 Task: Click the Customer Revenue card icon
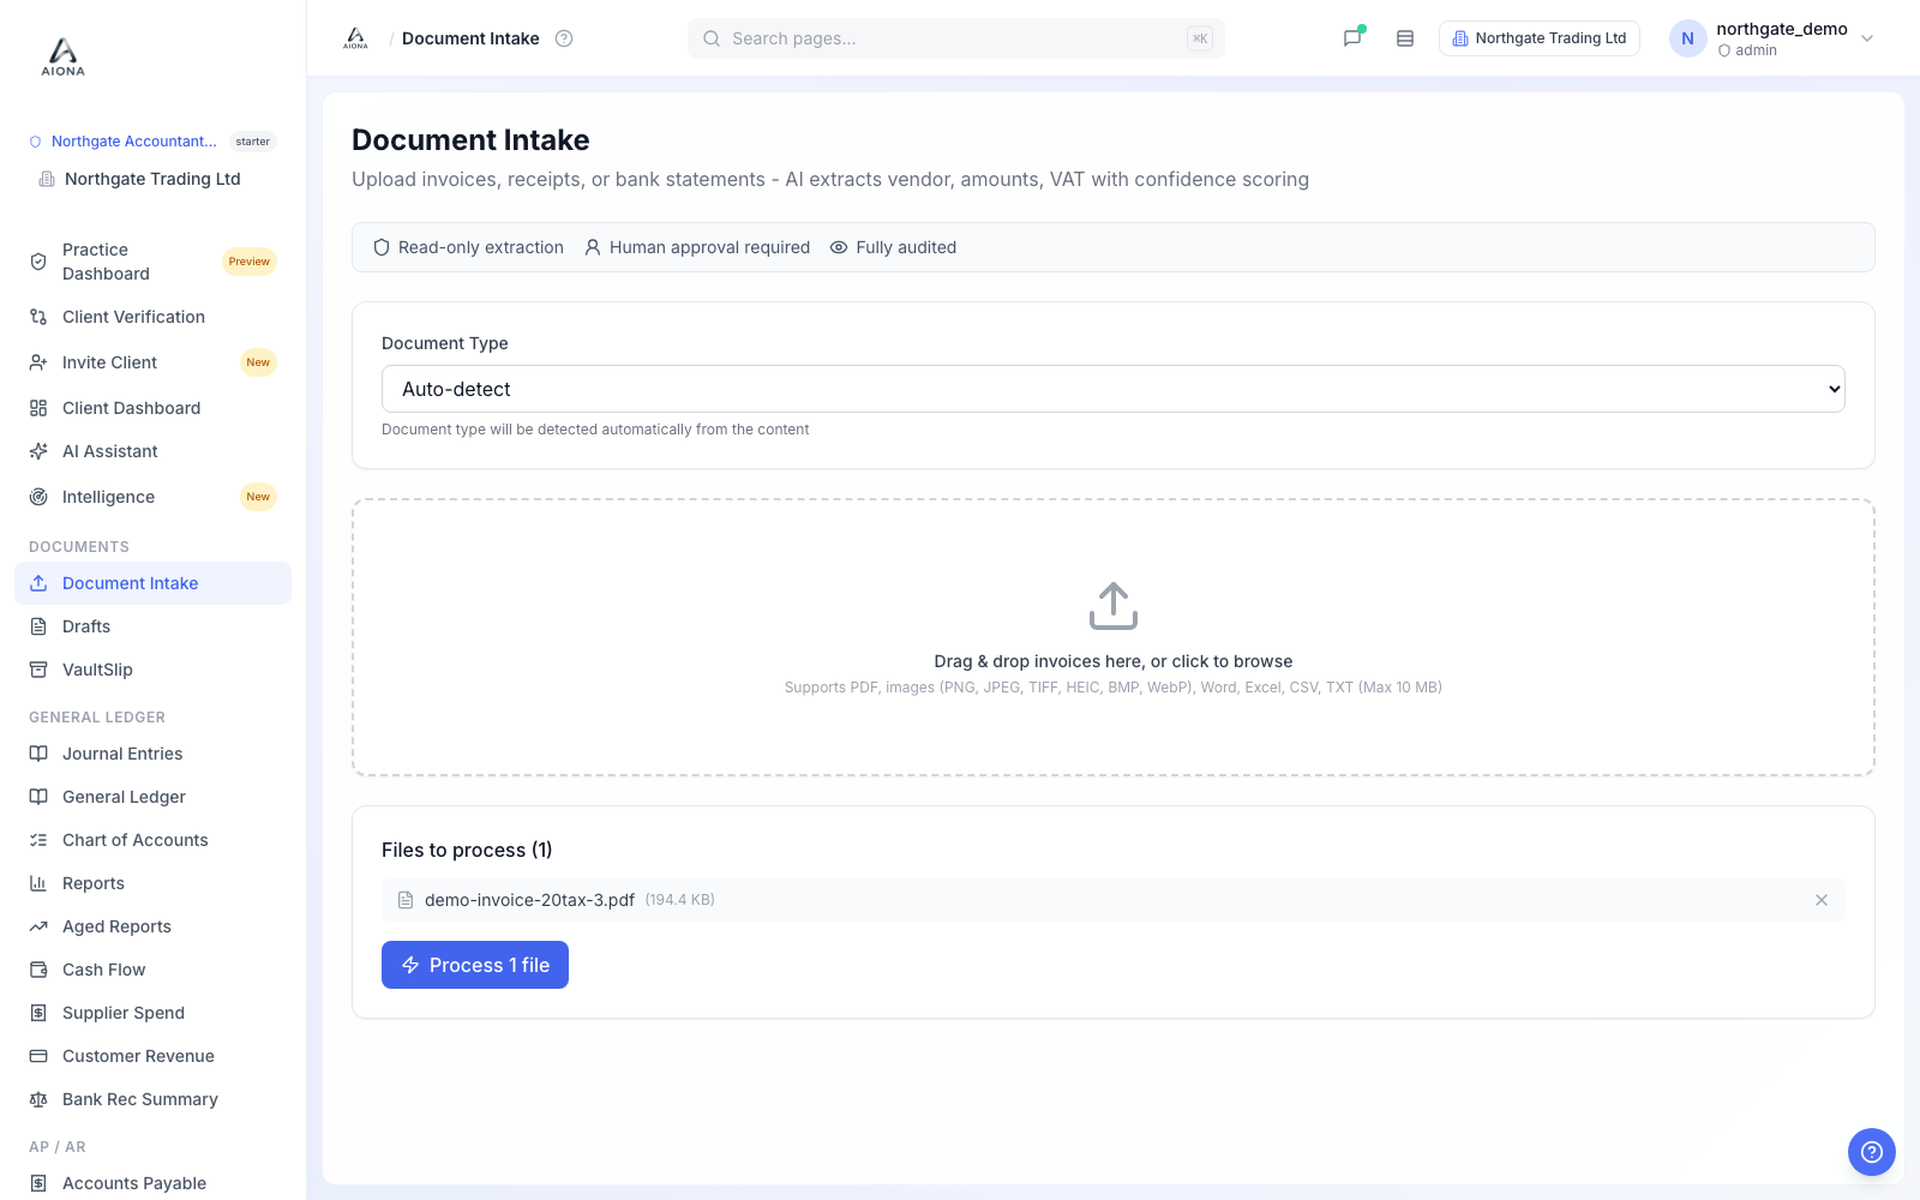[x=38, y=1056]
